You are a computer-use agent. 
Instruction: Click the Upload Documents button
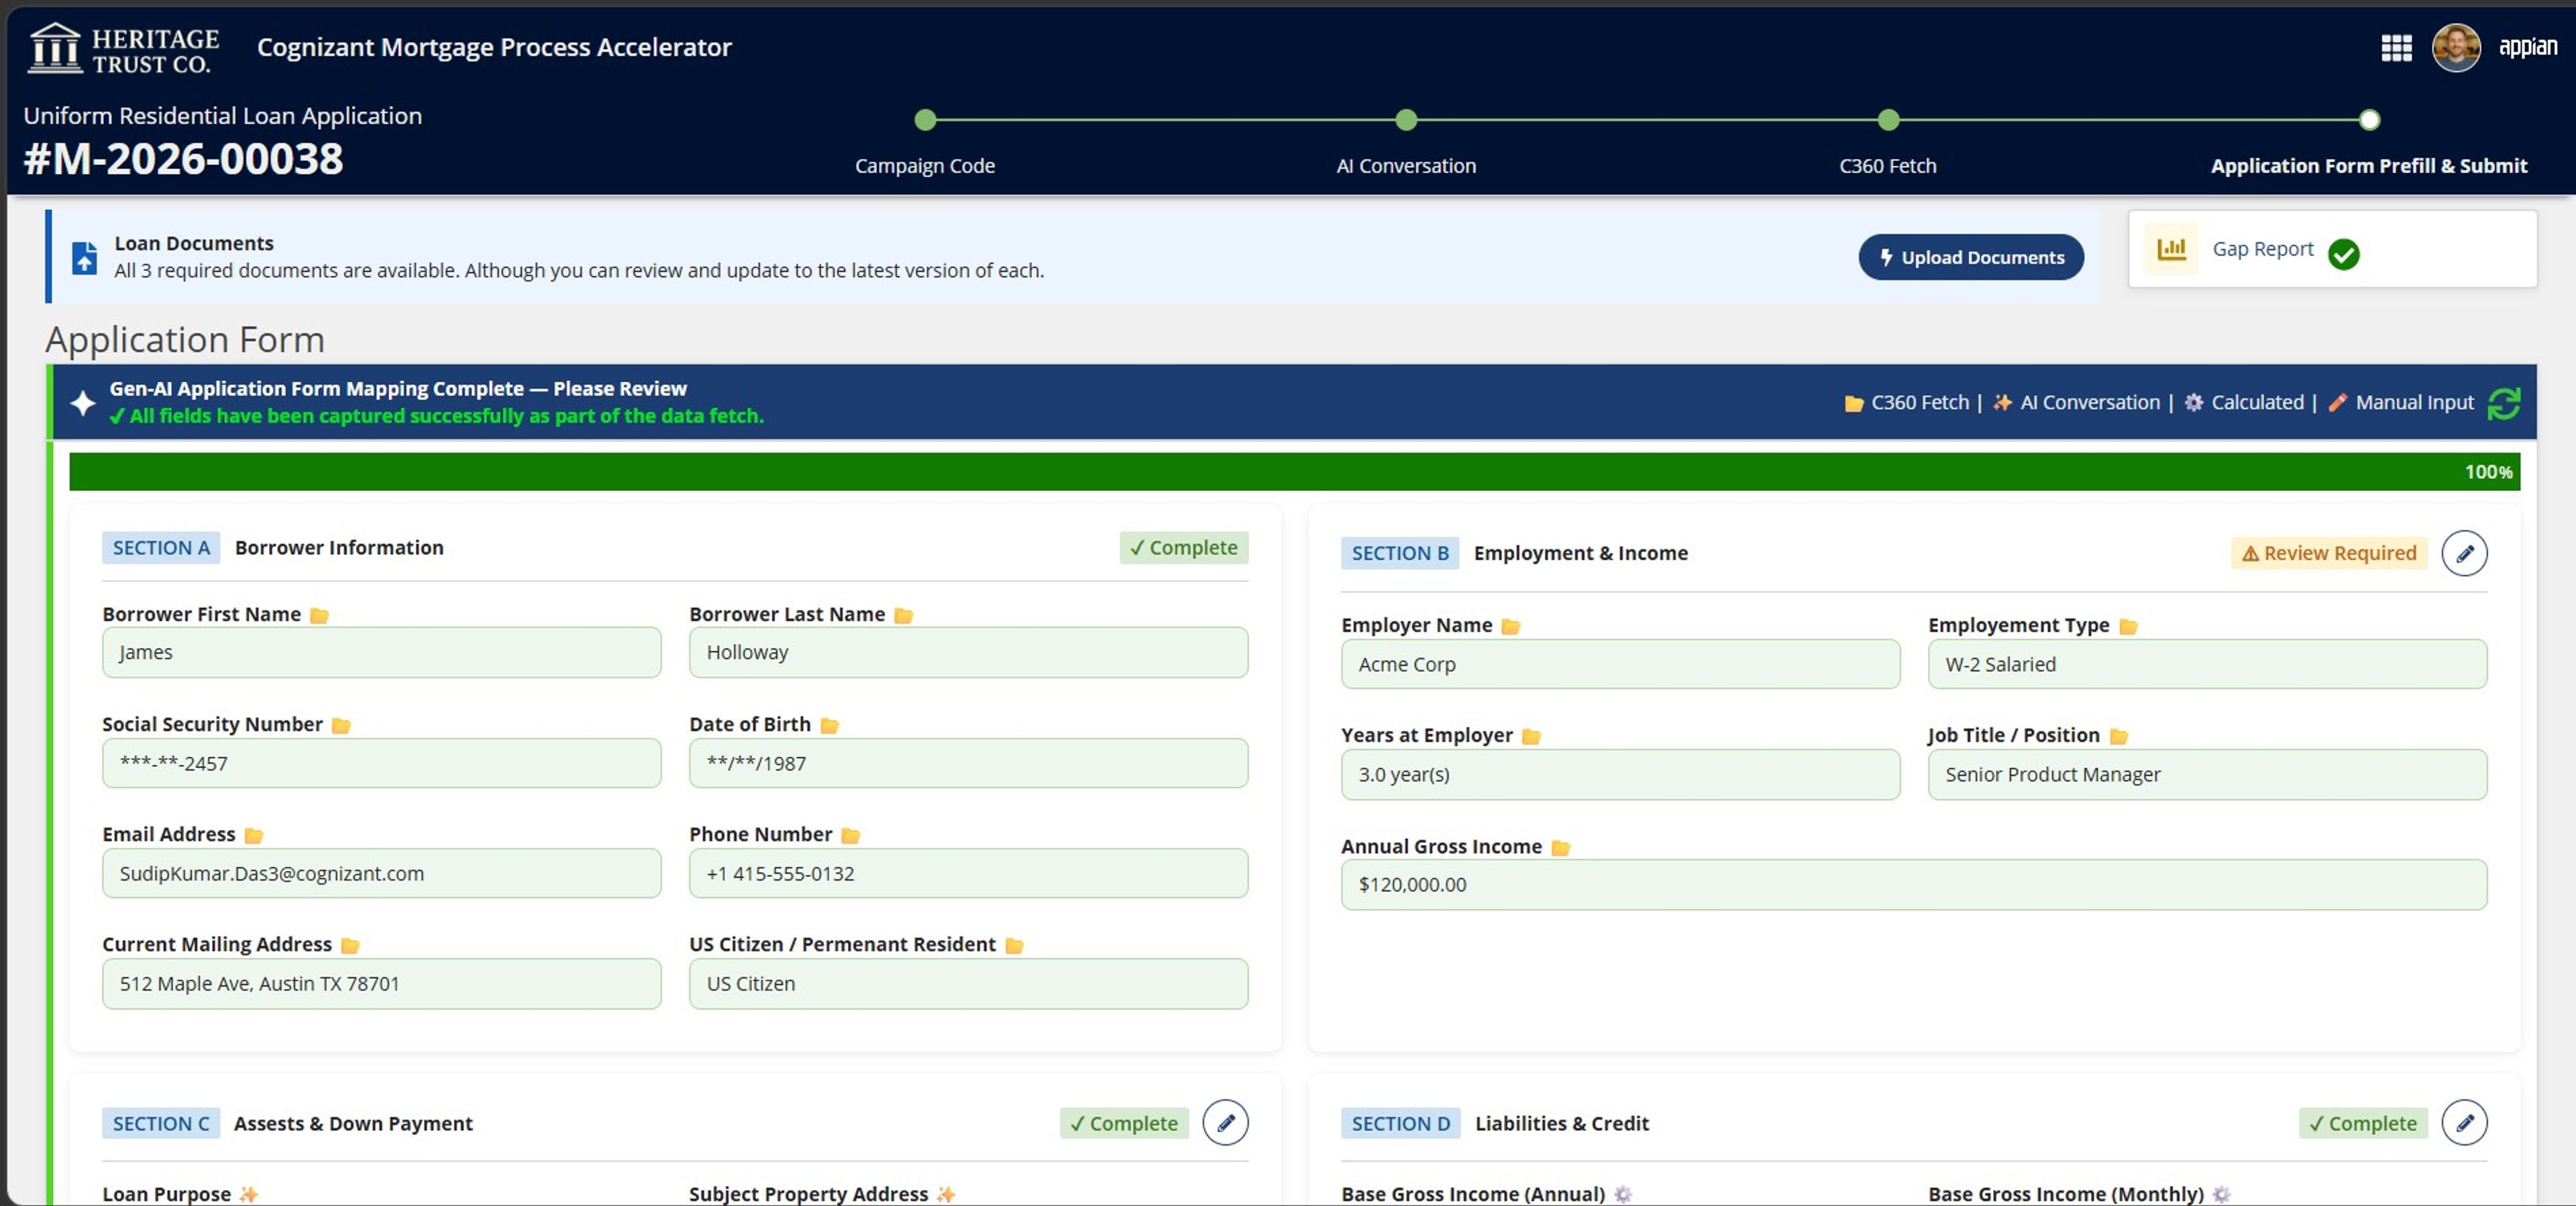click(1971, 257)
